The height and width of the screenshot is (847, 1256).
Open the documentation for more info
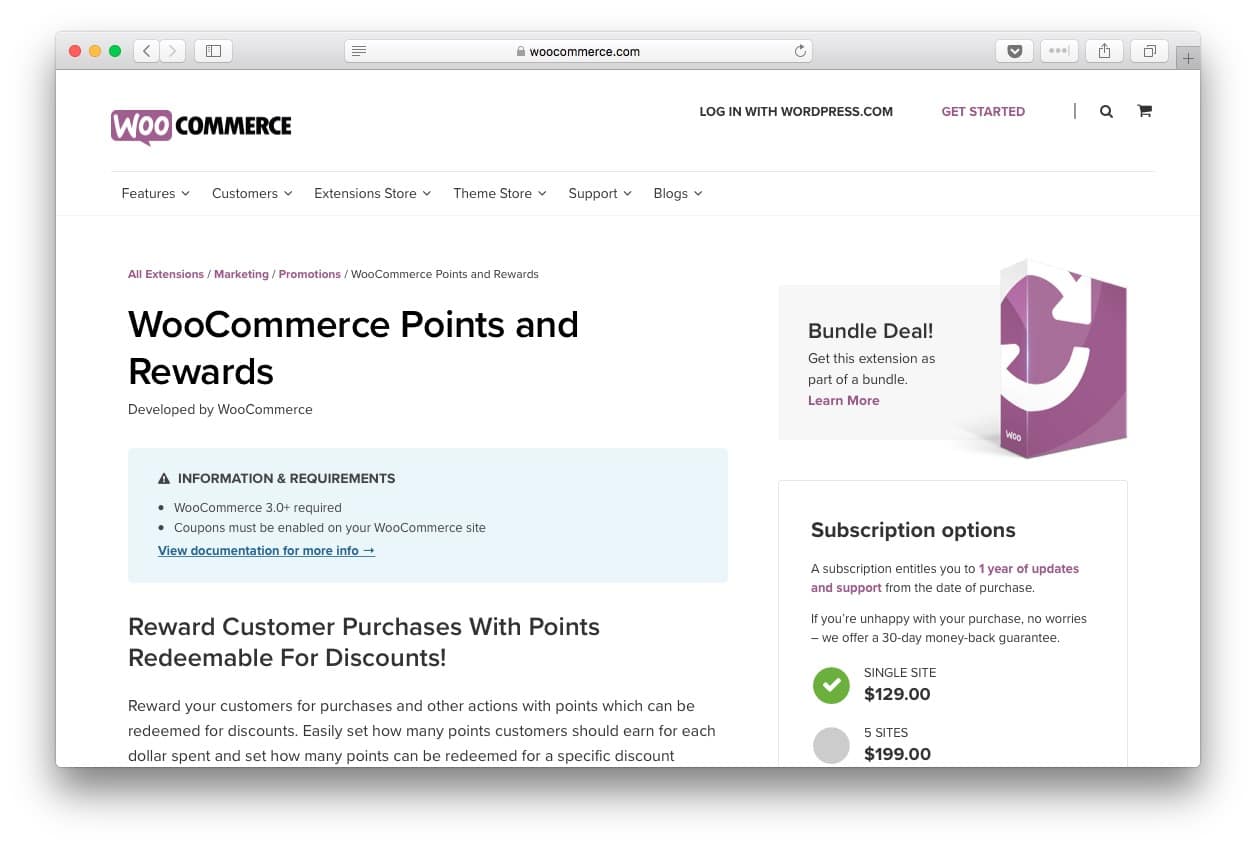pyautogui.click(x=265, y=550)
